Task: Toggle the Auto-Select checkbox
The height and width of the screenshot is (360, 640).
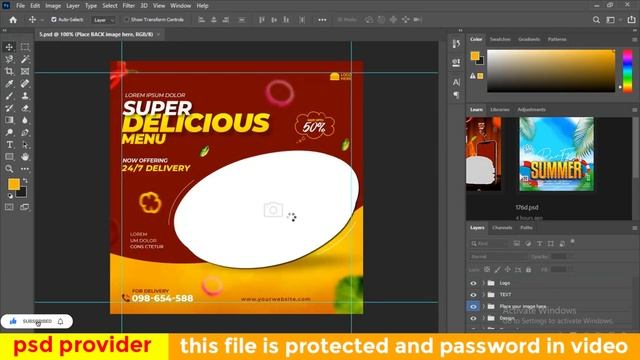Action: click(53, 20)
